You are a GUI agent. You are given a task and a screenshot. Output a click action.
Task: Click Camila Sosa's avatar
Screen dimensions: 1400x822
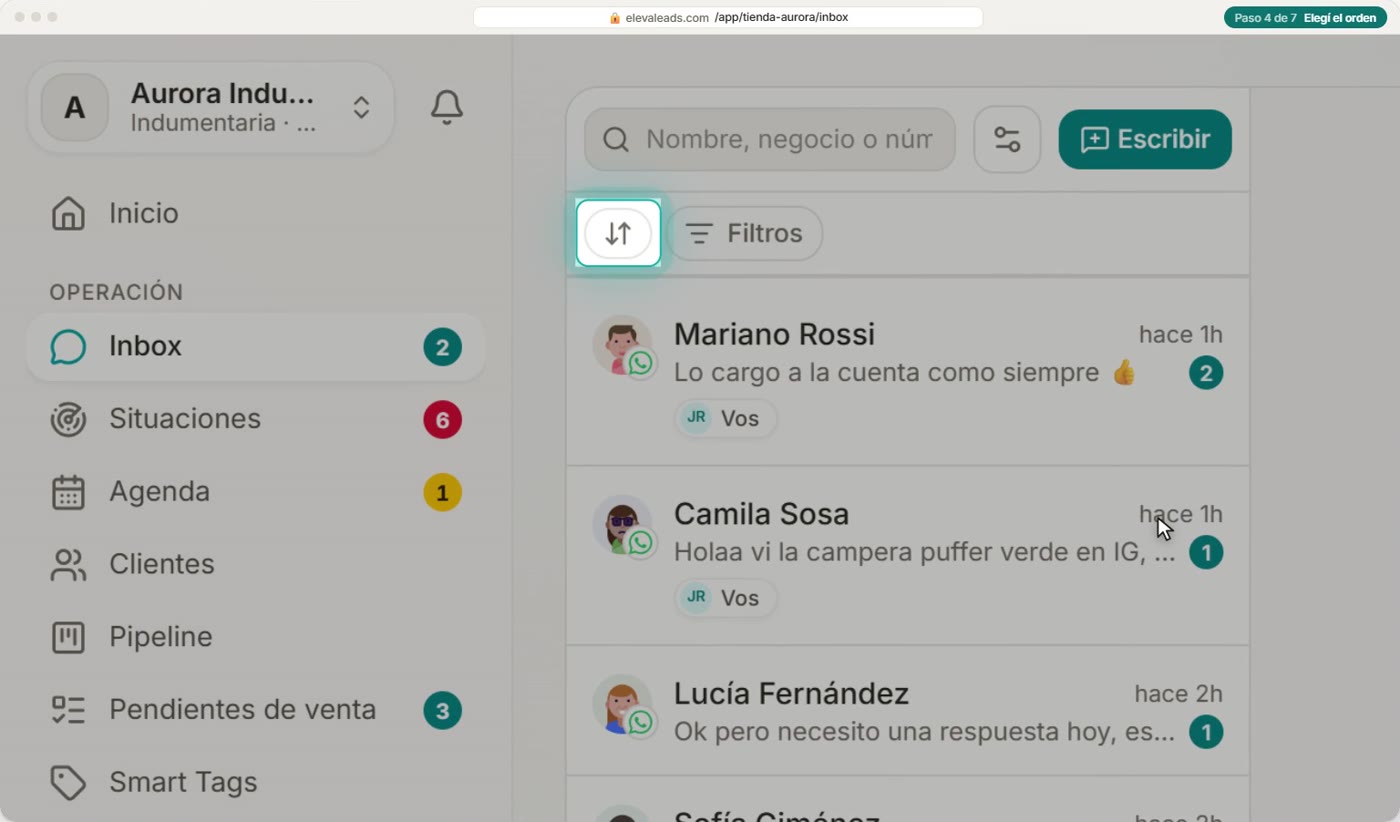[622, 525]
